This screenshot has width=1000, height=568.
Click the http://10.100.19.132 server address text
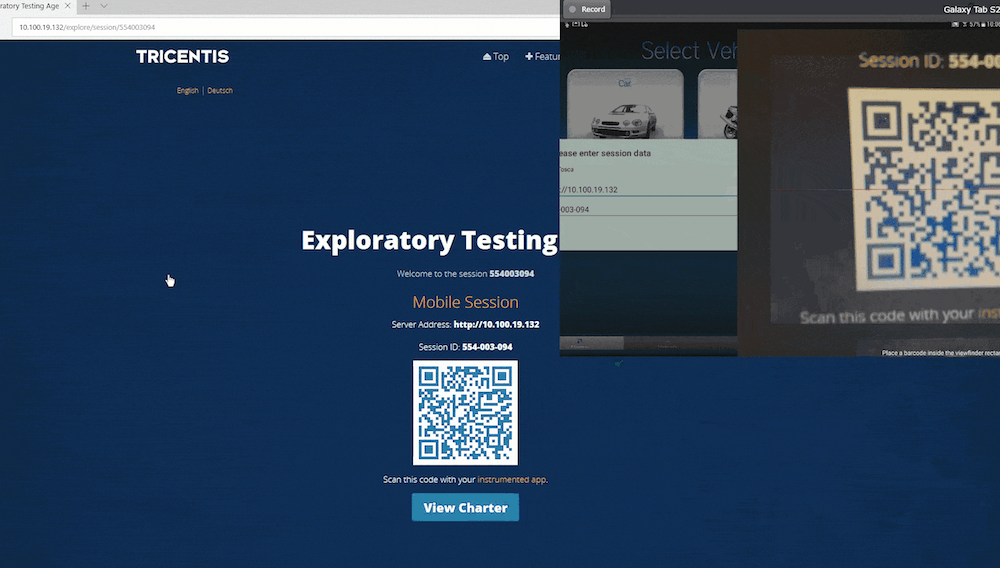pos(496,324)
